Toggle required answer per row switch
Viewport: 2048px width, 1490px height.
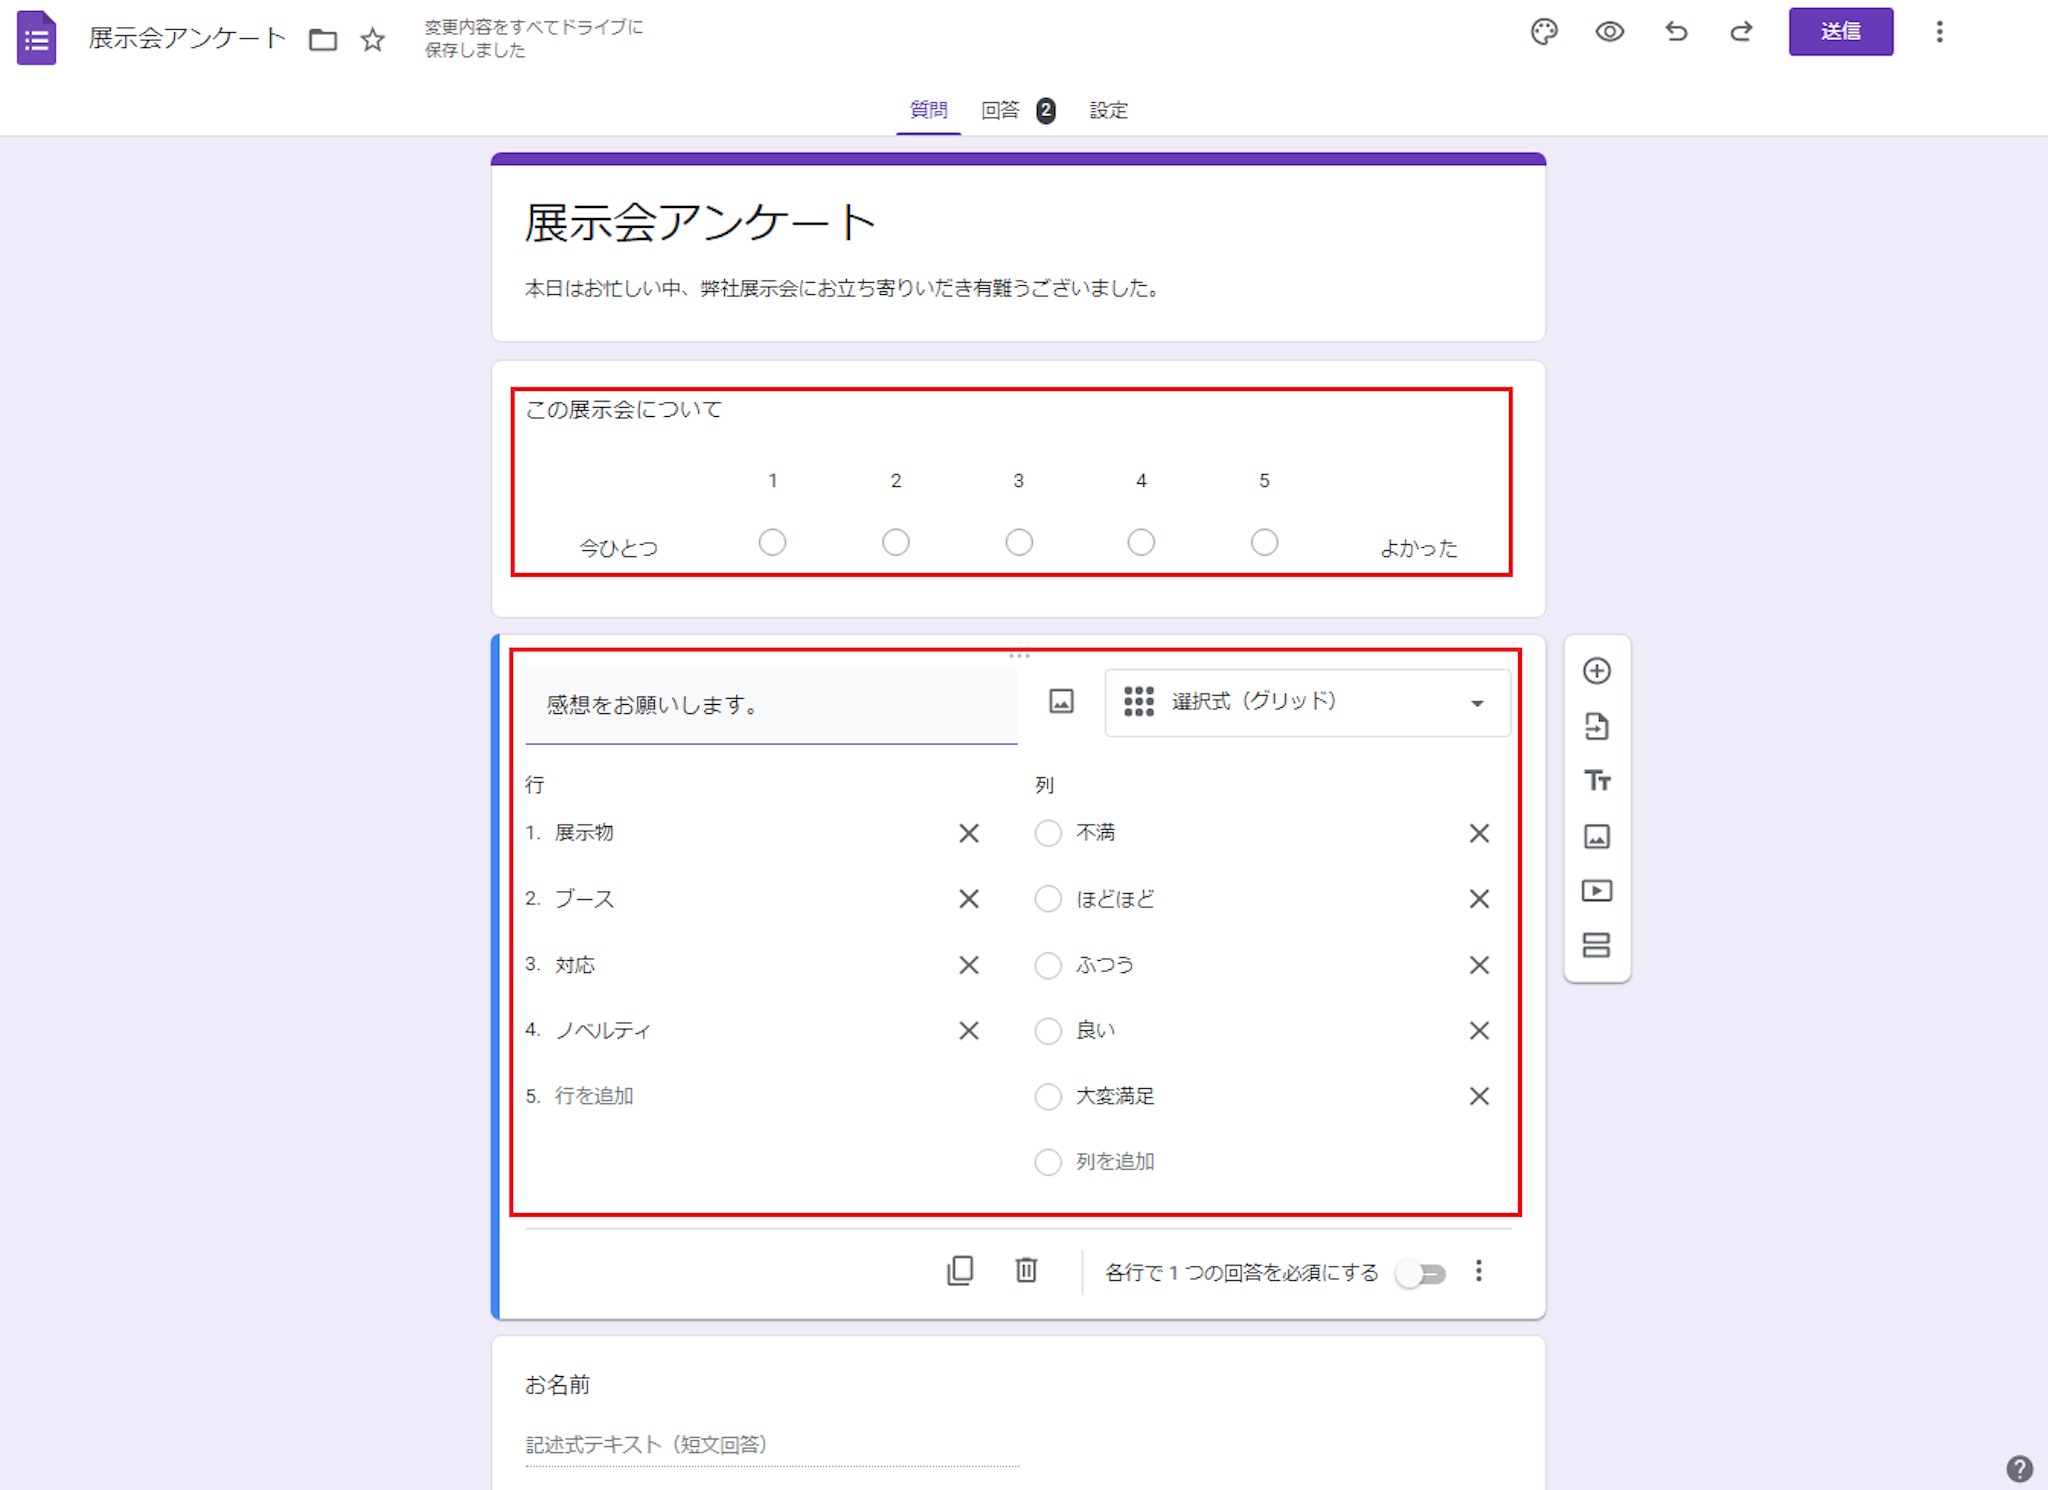(x=1421, y=1274)
